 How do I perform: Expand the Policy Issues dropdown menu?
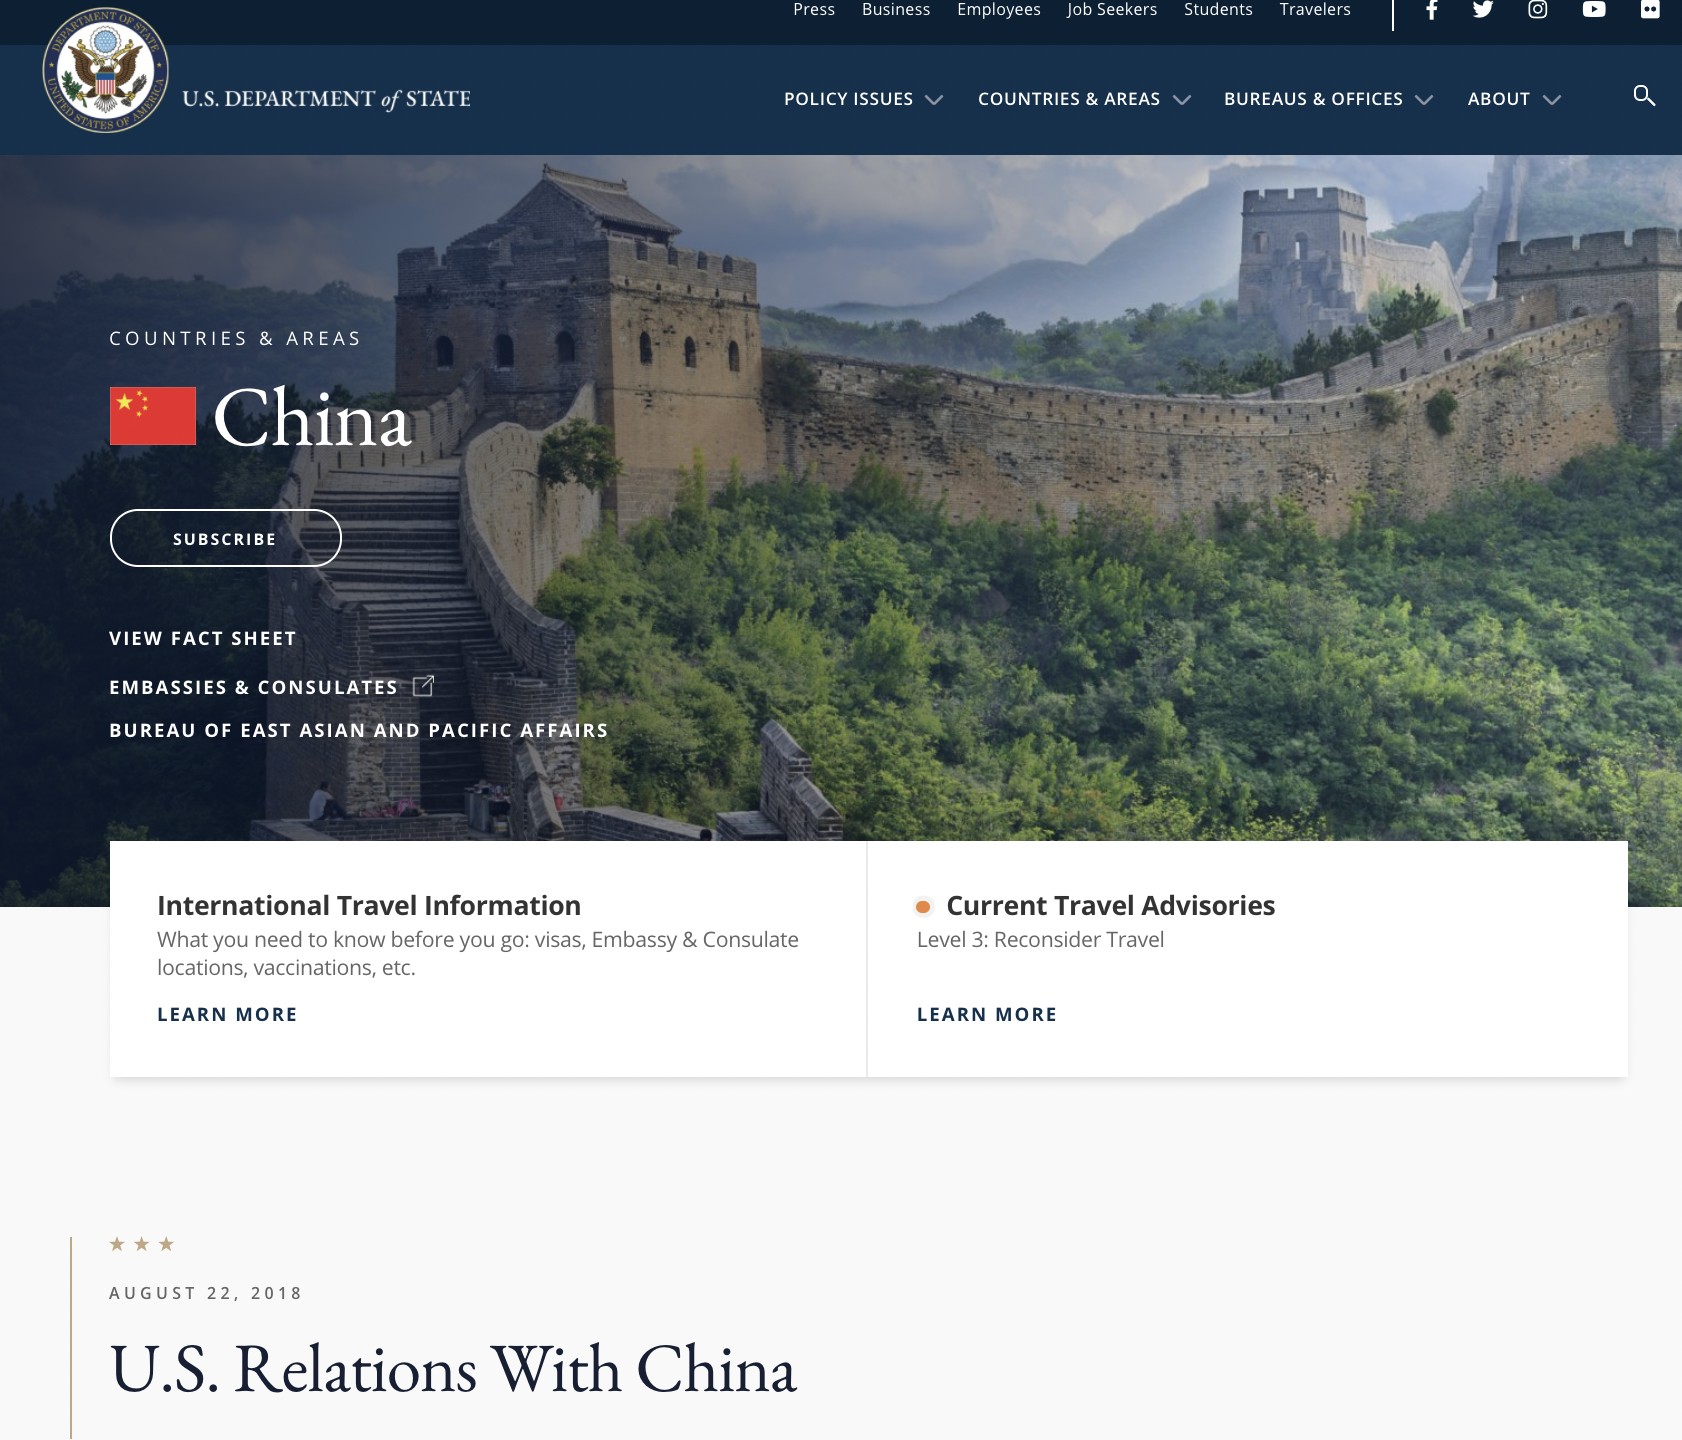click(862, 99)
